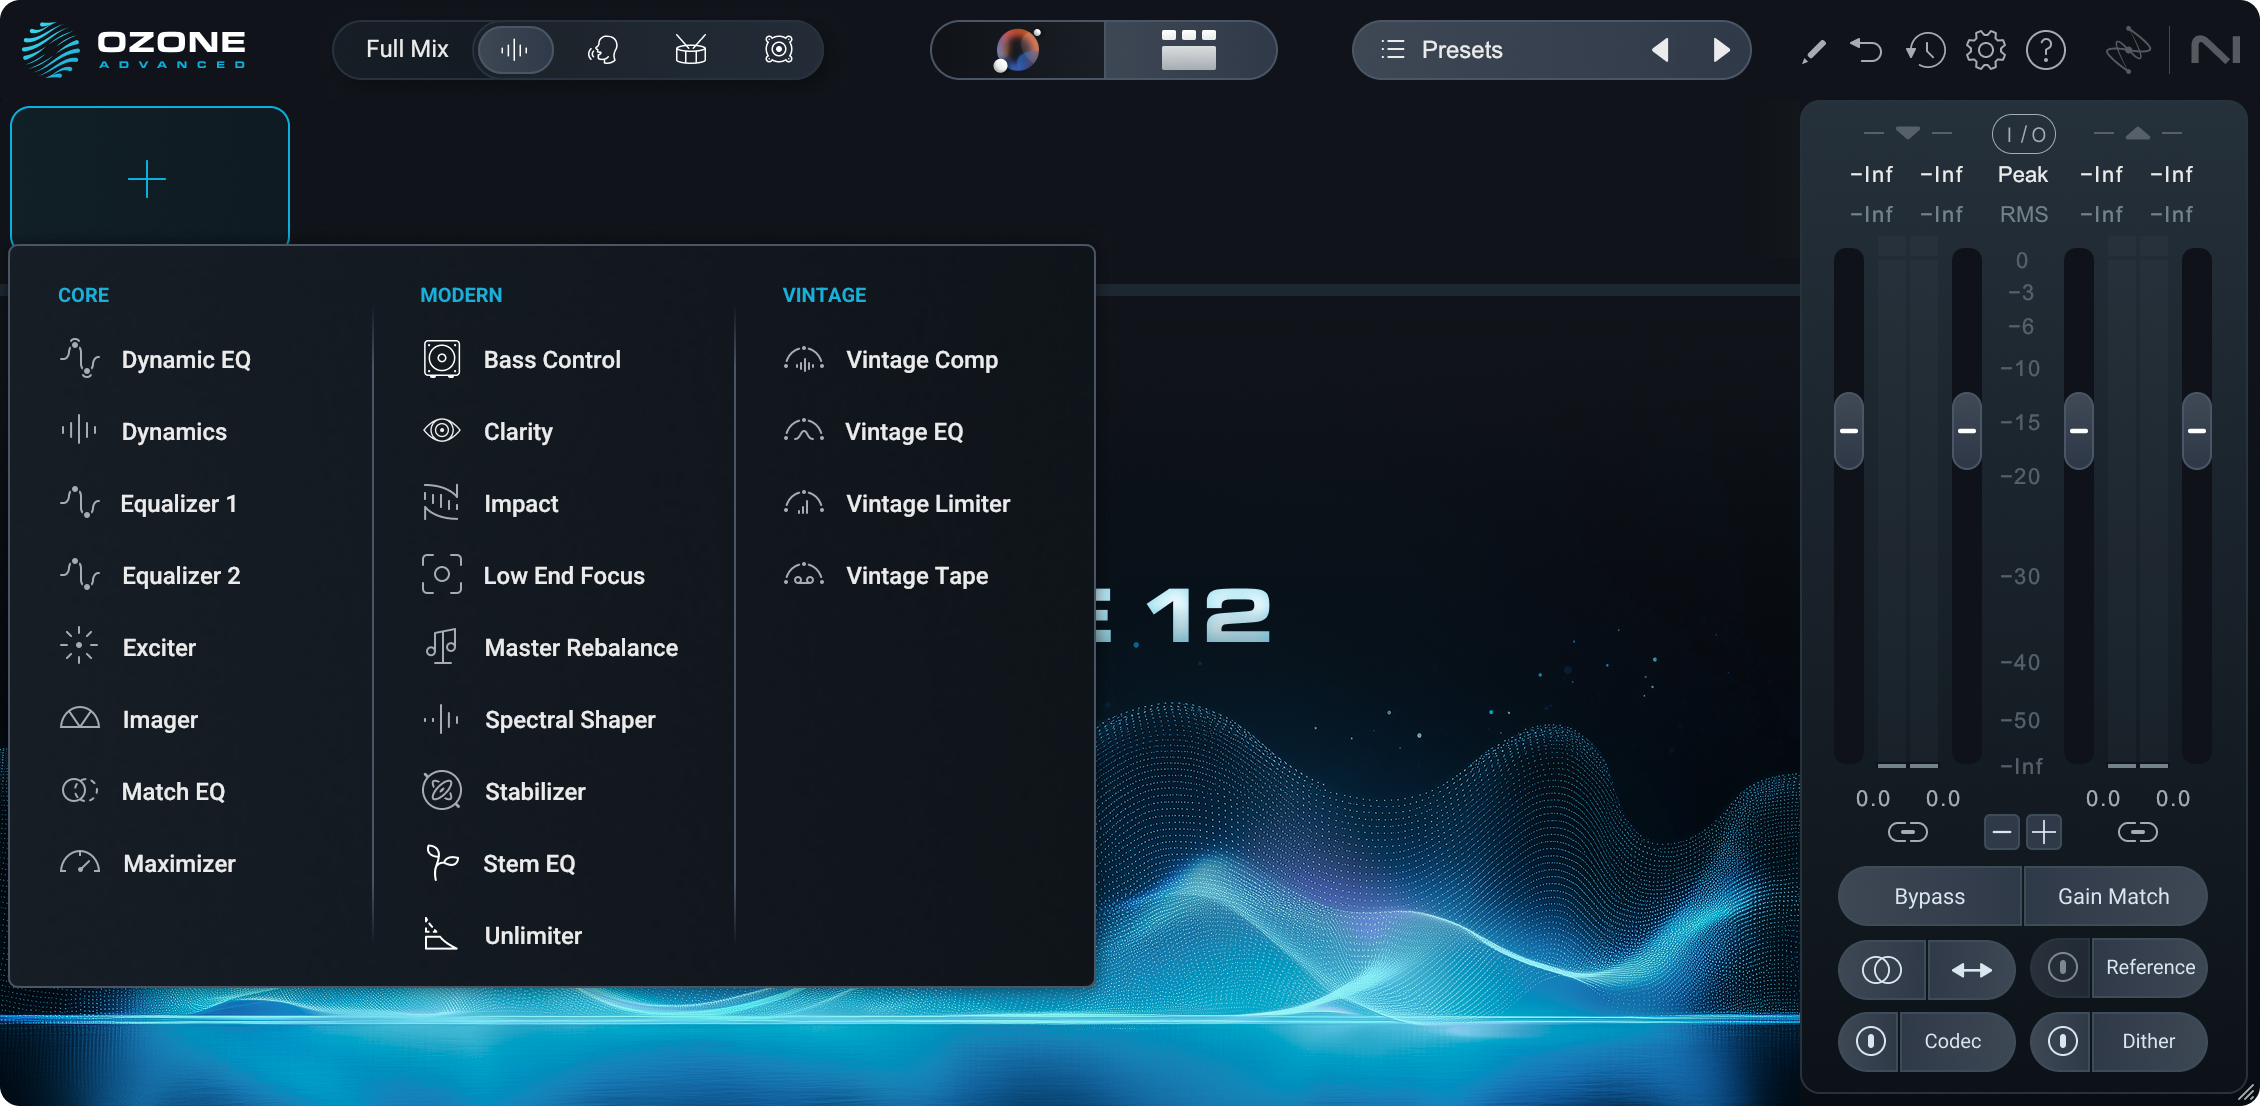2260x1106 pixels.
Task: Choose Vintage Tape from the module menu
Action: [x=916, y=576]
